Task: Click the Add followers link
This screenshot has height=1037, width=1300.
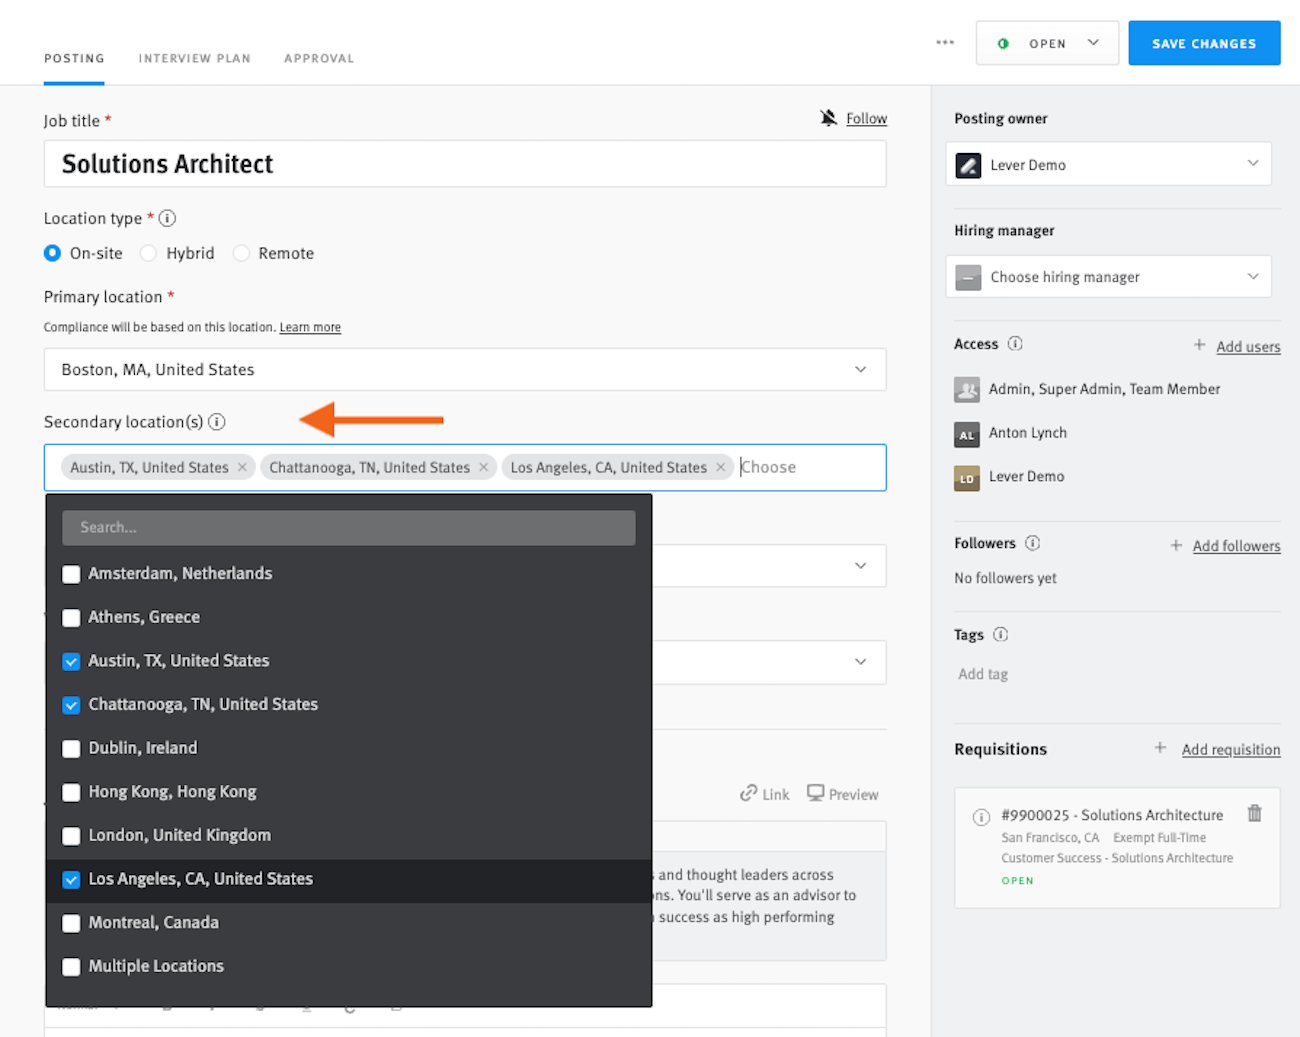Action: [x=1236, y=545]
